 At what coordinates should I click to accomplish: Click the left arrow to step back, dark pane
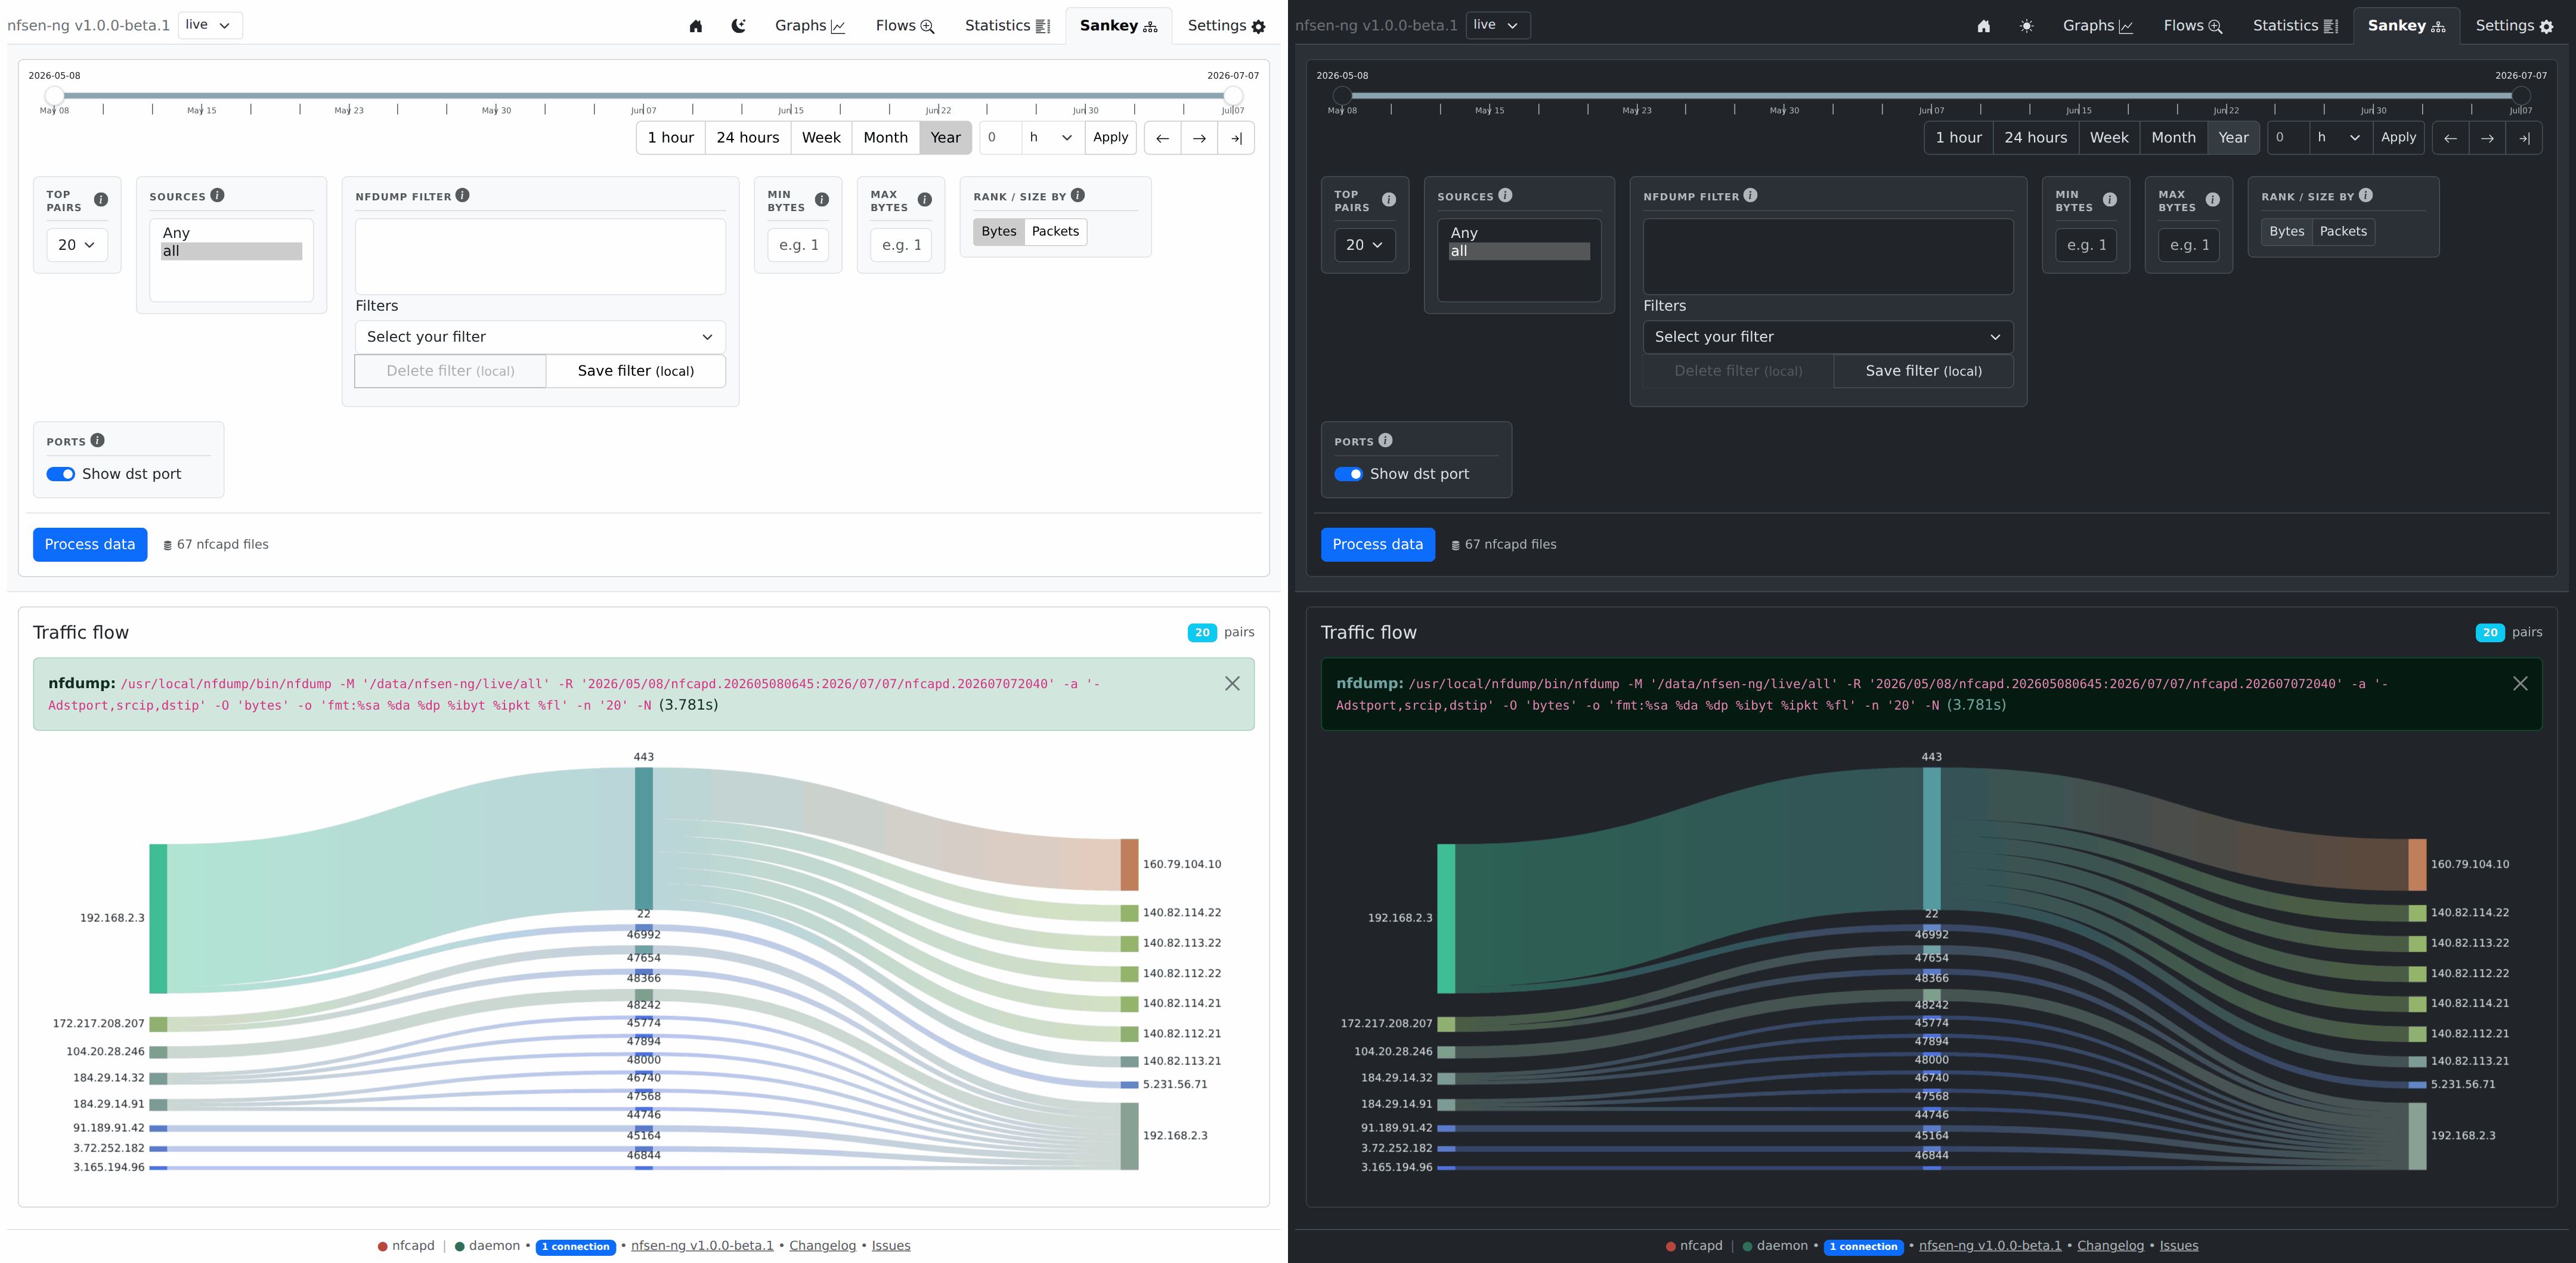[2450, 138]
